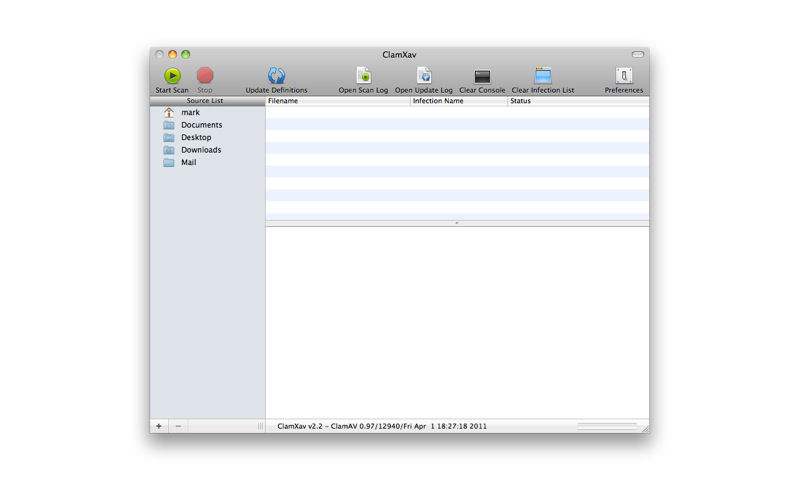This screenshot has width=800, height=500.
Task: Sort by the Filename column header
Action: click(338, 101)
